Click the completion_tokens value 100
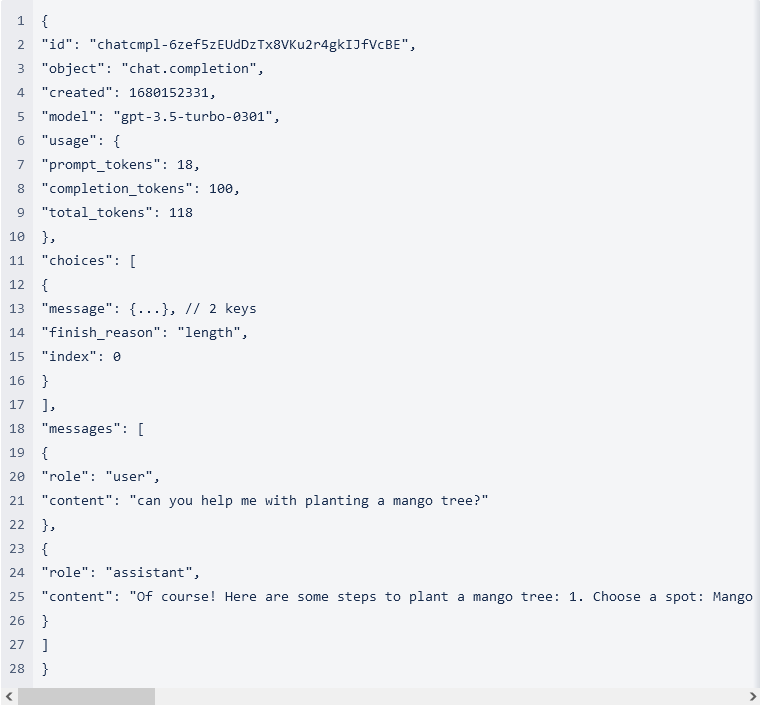 coord(221,188)
